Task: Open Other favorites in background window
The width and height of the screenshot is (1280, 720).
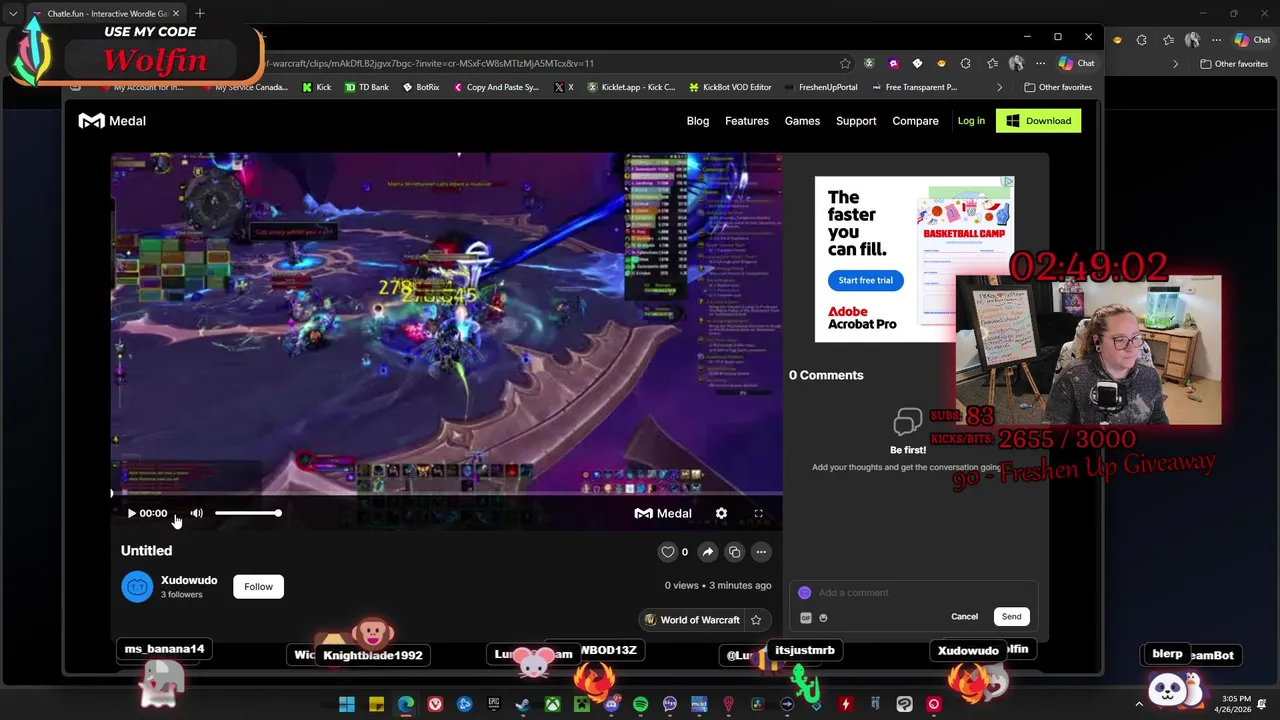Action: click(x=1234, y=64)
